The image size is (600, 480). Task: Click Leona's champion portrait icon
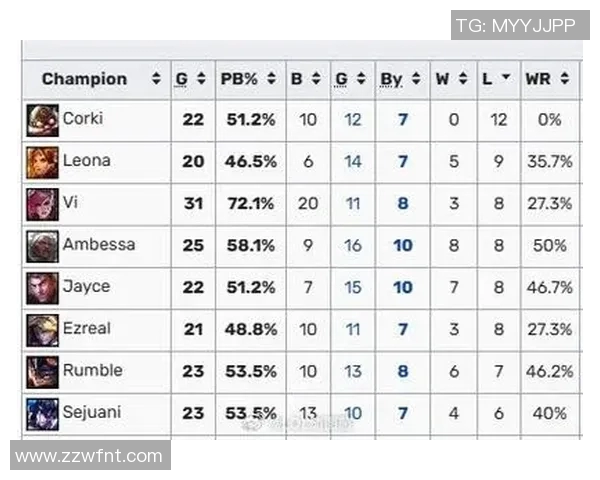point(42,162)
